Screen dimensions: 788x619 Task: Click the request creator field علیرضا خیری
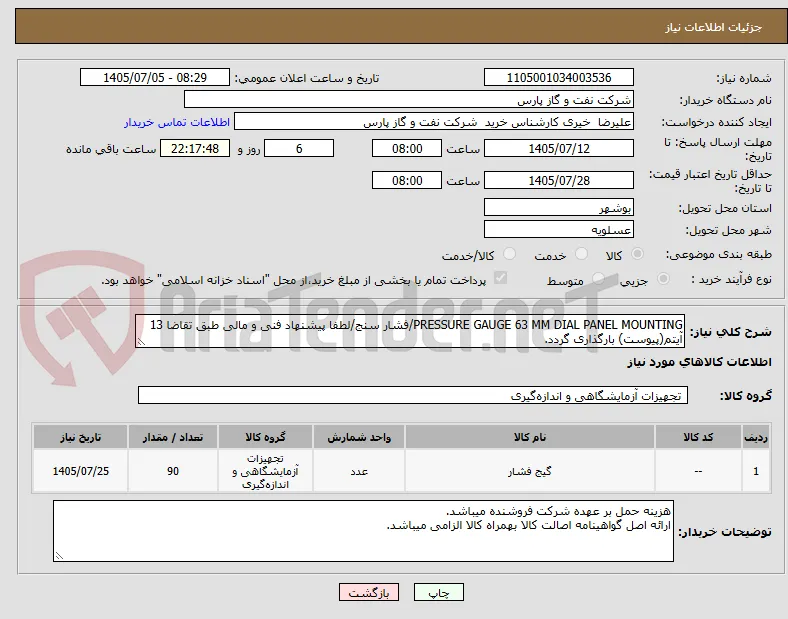(434, 122)
